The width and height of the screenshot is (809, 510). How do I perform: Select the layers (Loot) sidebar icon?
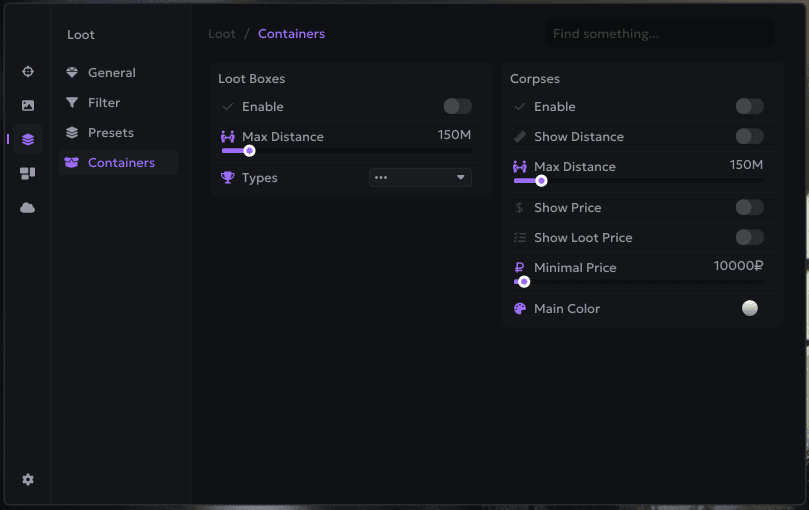pyautogui.click(x=28, y=139)
